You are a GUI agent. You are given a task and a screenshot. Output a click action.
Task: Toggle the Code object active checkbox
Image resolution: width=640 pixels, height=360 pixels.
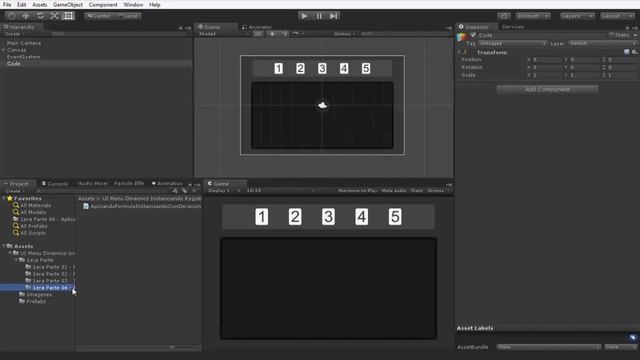473,35
